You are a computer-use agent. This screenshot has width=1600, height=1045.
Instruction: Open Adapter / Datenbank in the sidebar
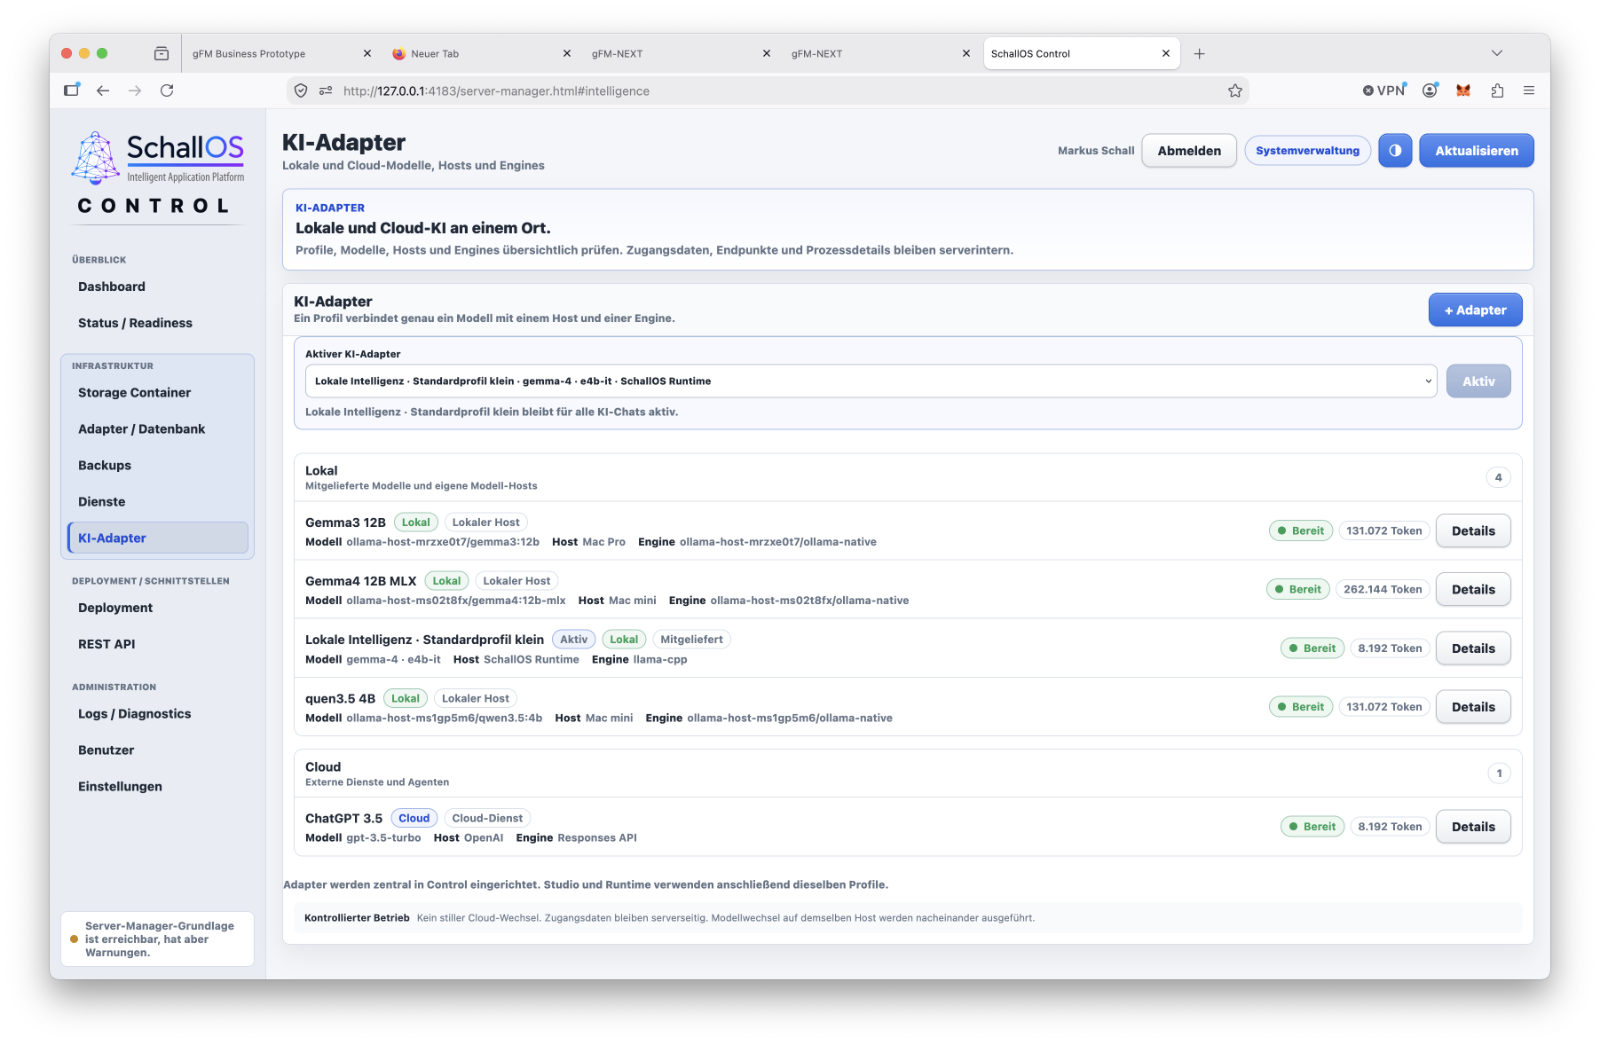157,429
